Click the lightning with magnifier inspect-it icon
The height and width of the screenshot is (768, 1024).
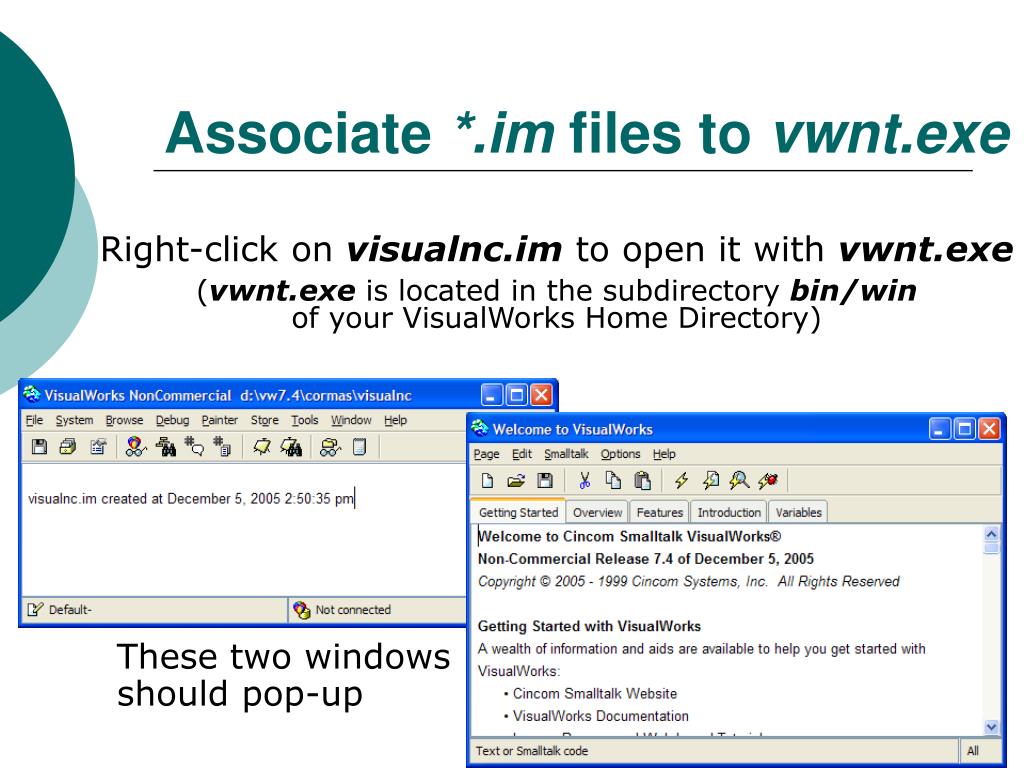pyautogui.click(x=739, y=481)
